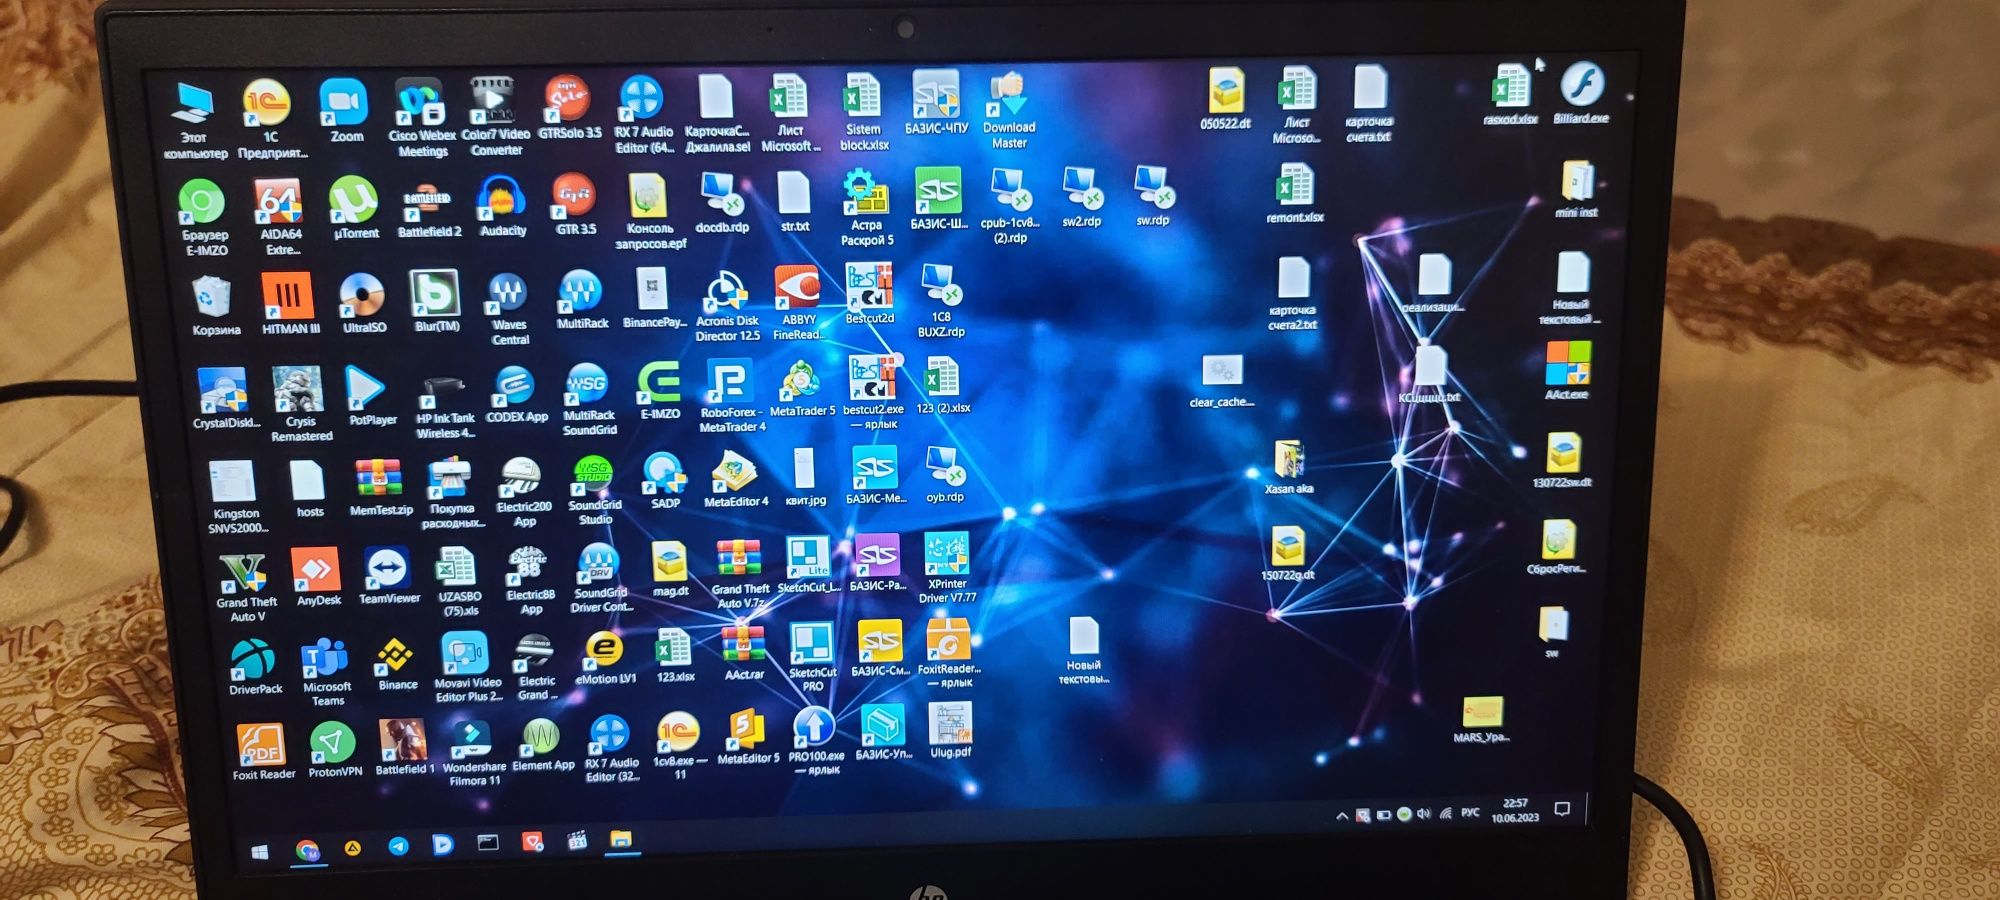The height and width of the screenshot is (900, 2000).
Task: Open the sw2.rdp remote connection
Action: 1080,197
